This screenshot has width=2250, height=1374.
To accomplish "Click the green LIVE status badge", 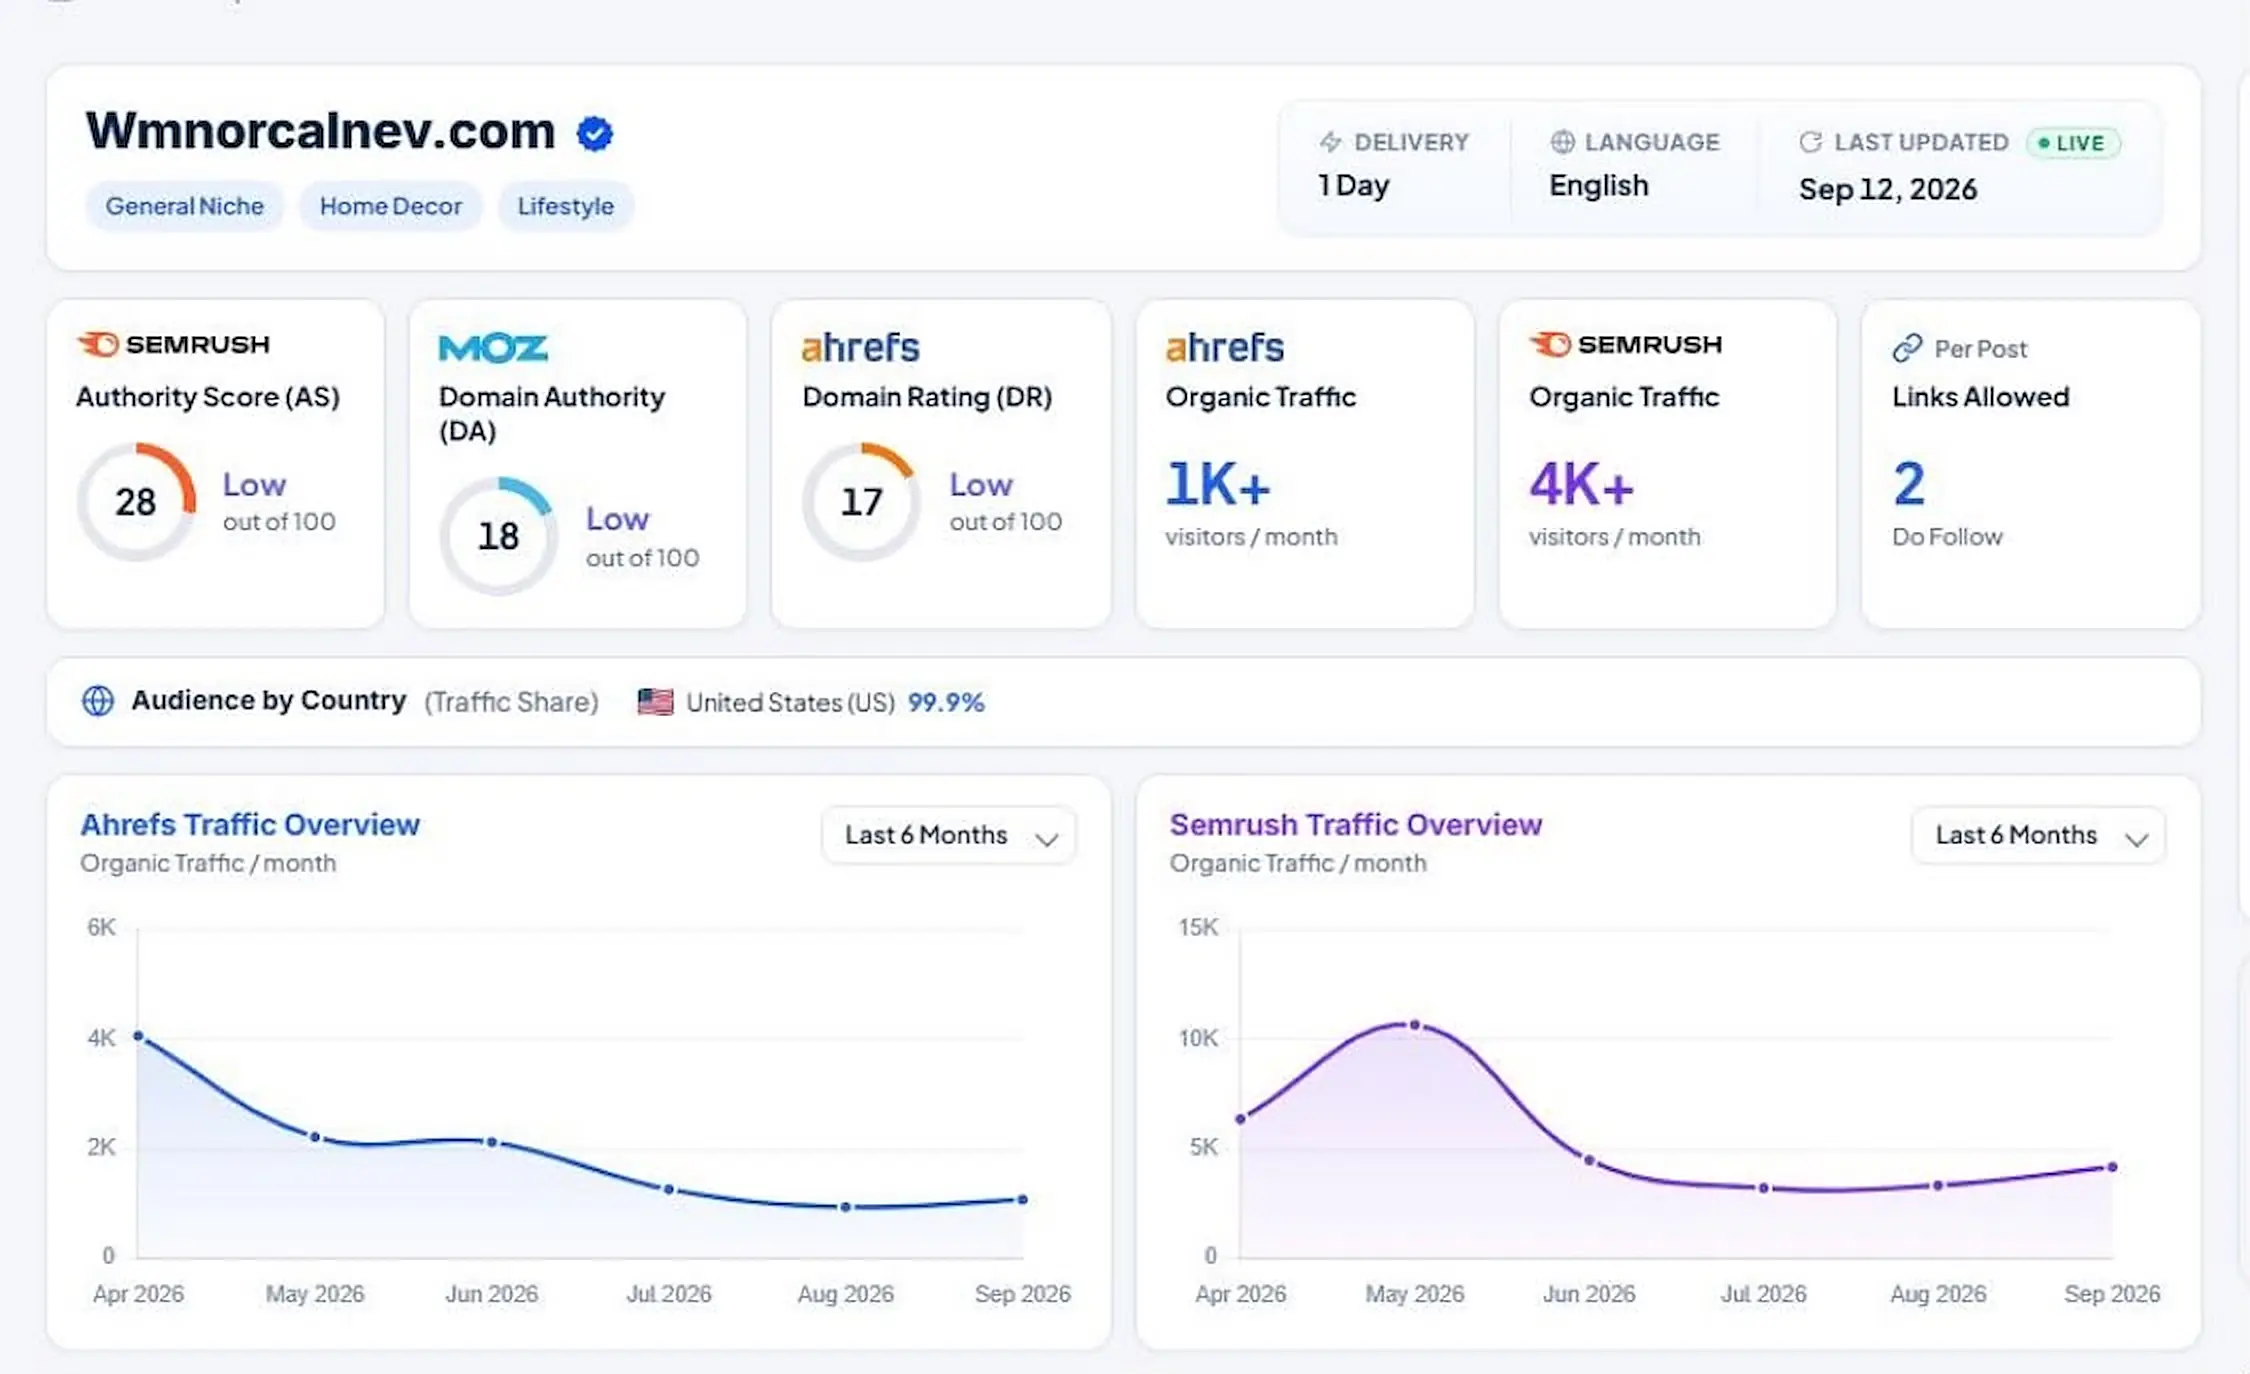I will pyautogui.click(x=2072, y=143).
